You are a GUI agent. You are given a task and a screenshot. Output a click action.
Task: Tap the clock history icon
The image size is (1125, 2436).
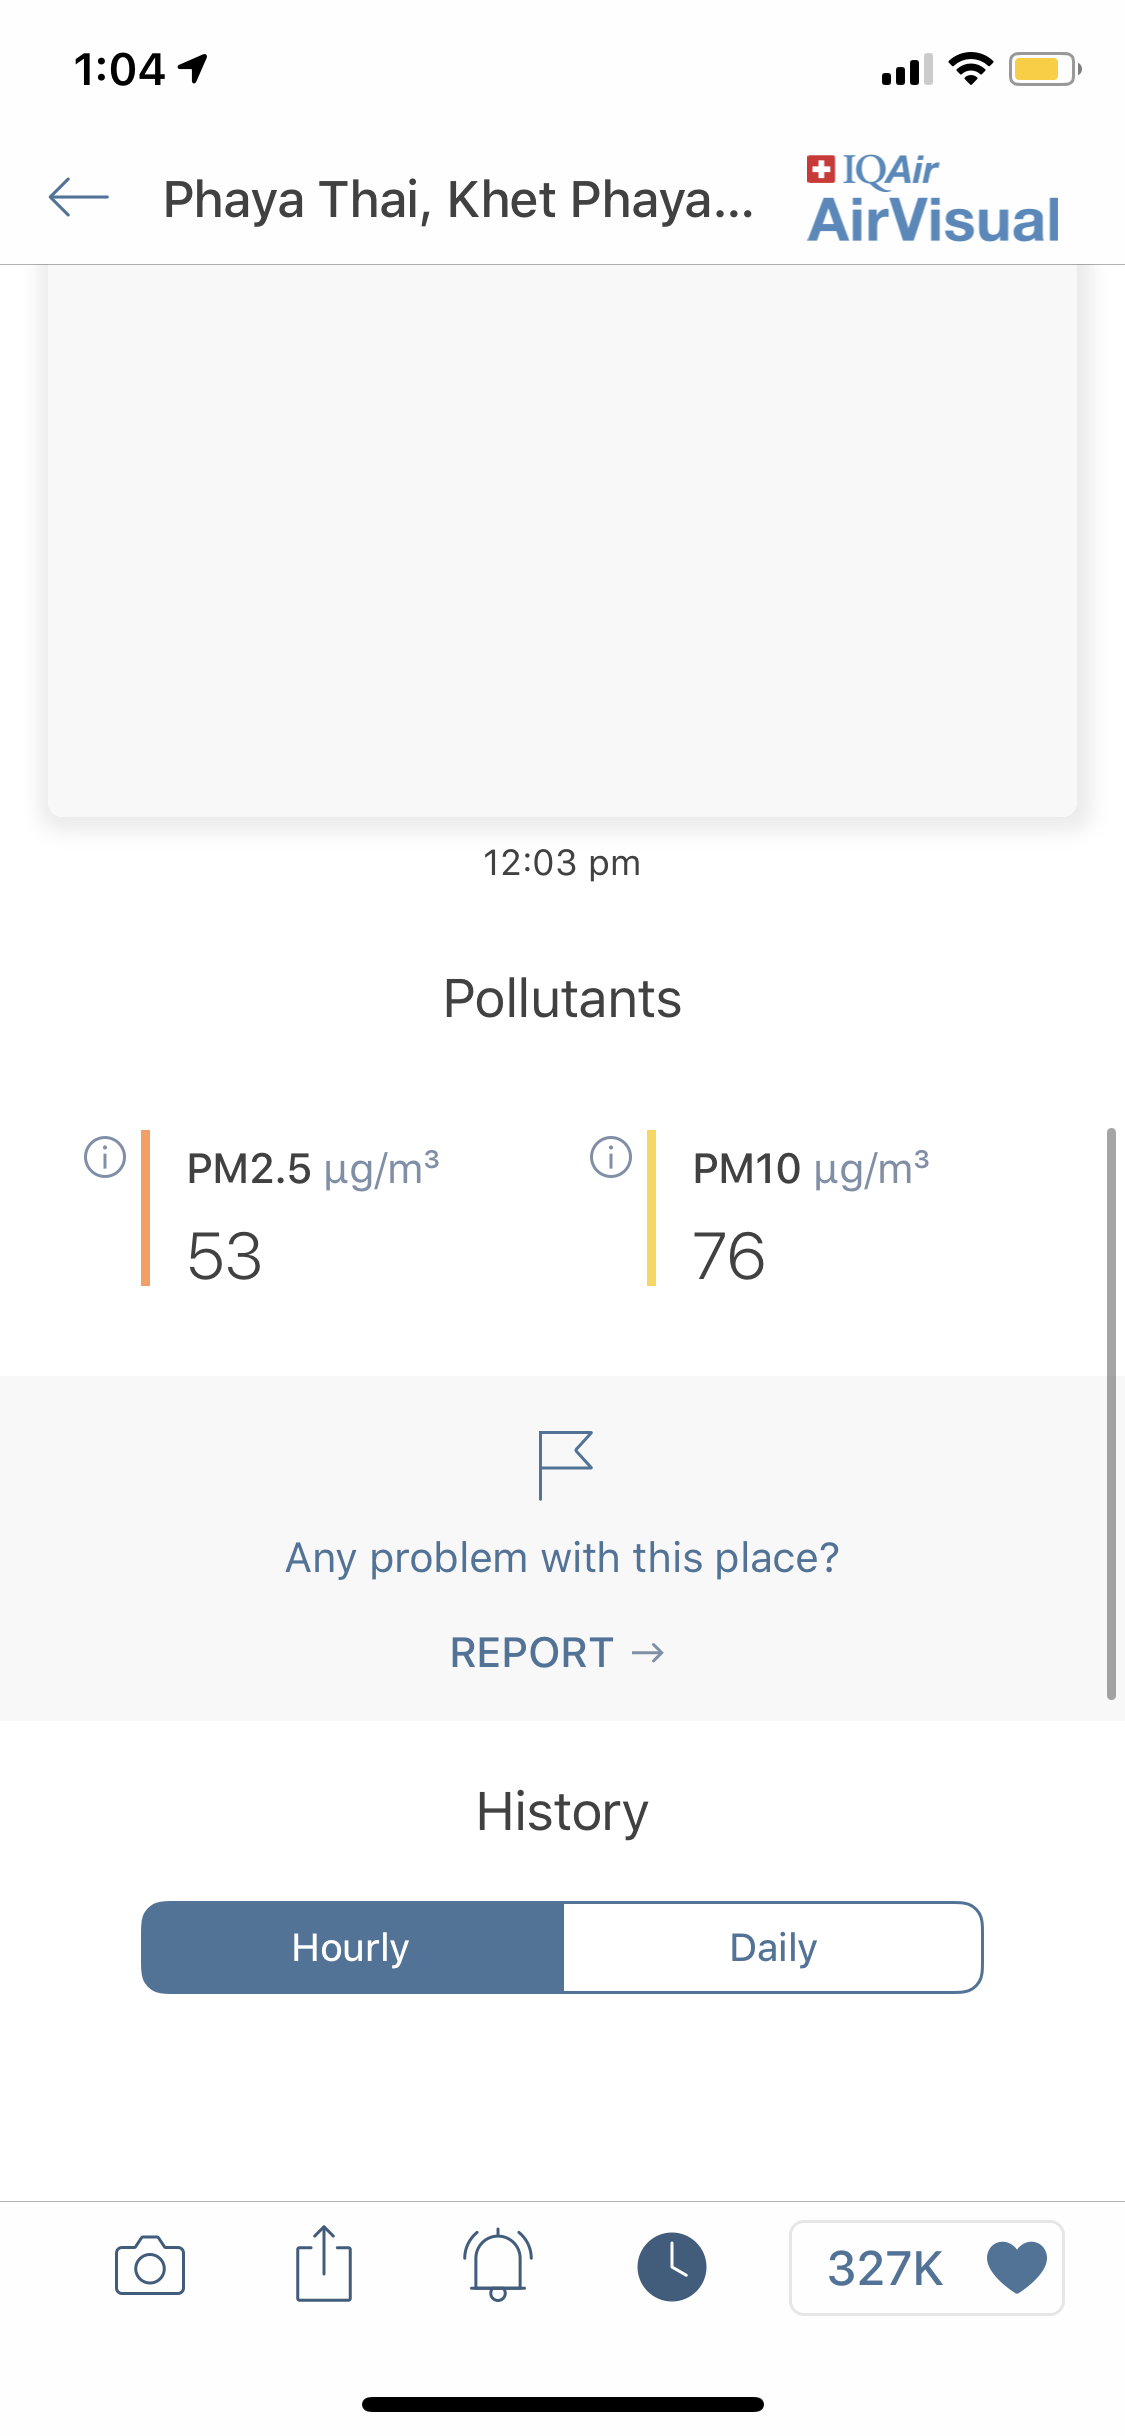tap(672, 2266)
